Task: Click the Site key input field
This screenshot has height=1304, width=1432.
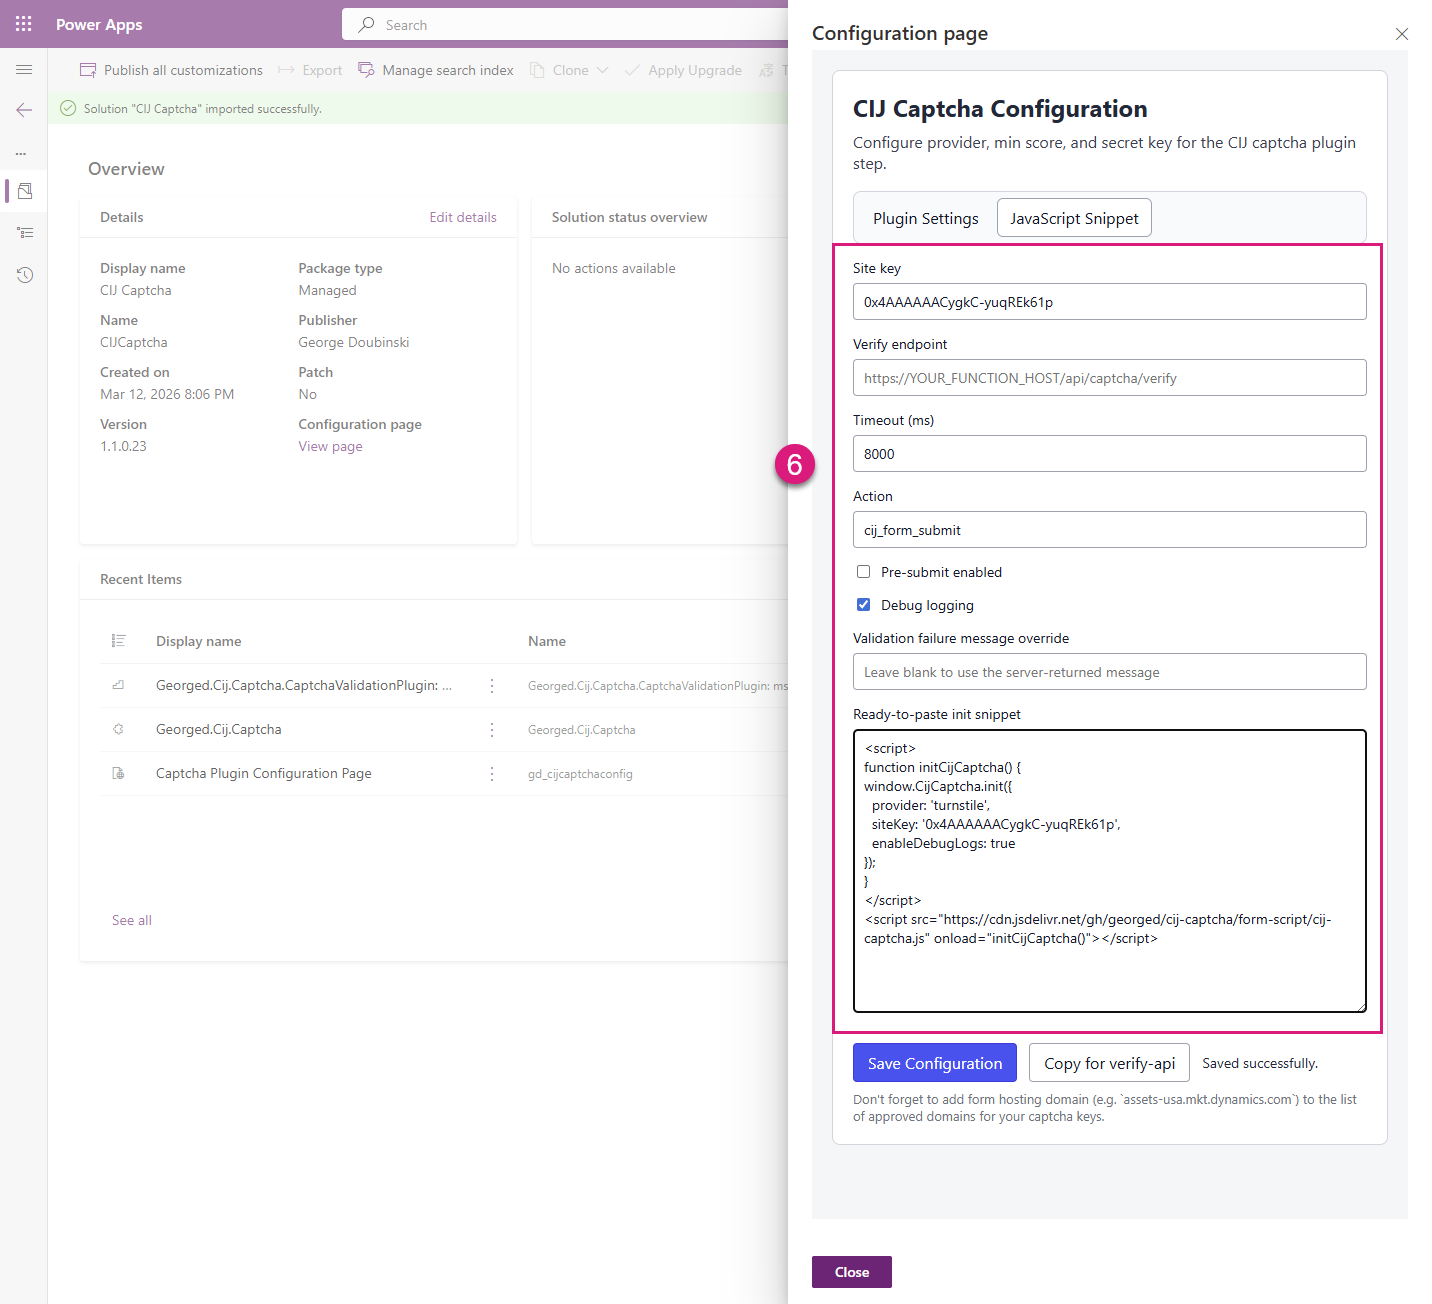Action: (1110, 302)
